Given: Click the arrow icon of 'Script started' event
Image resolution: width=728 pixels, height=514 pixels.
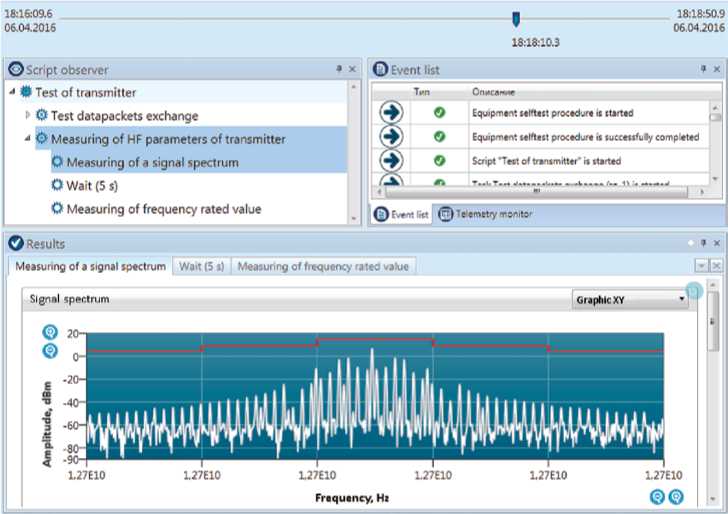Looking at the screenshot, I should pos(391,161).
